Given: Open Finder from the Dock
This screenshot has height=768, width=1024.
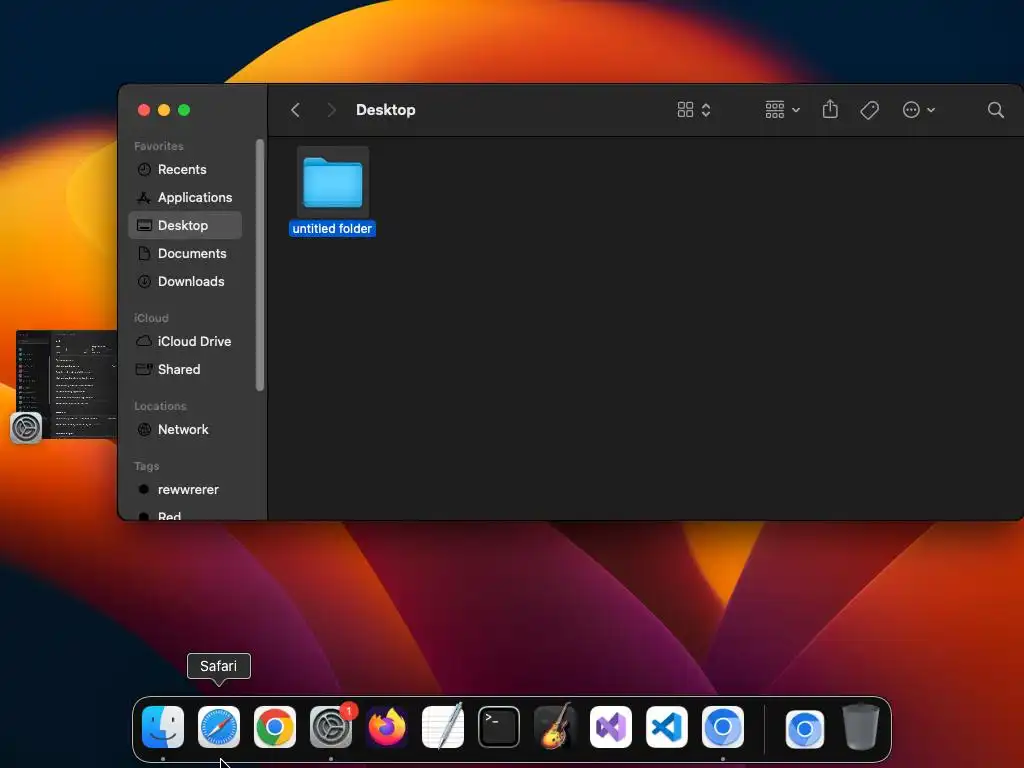Looking at the screenshot, I should 163,727.
